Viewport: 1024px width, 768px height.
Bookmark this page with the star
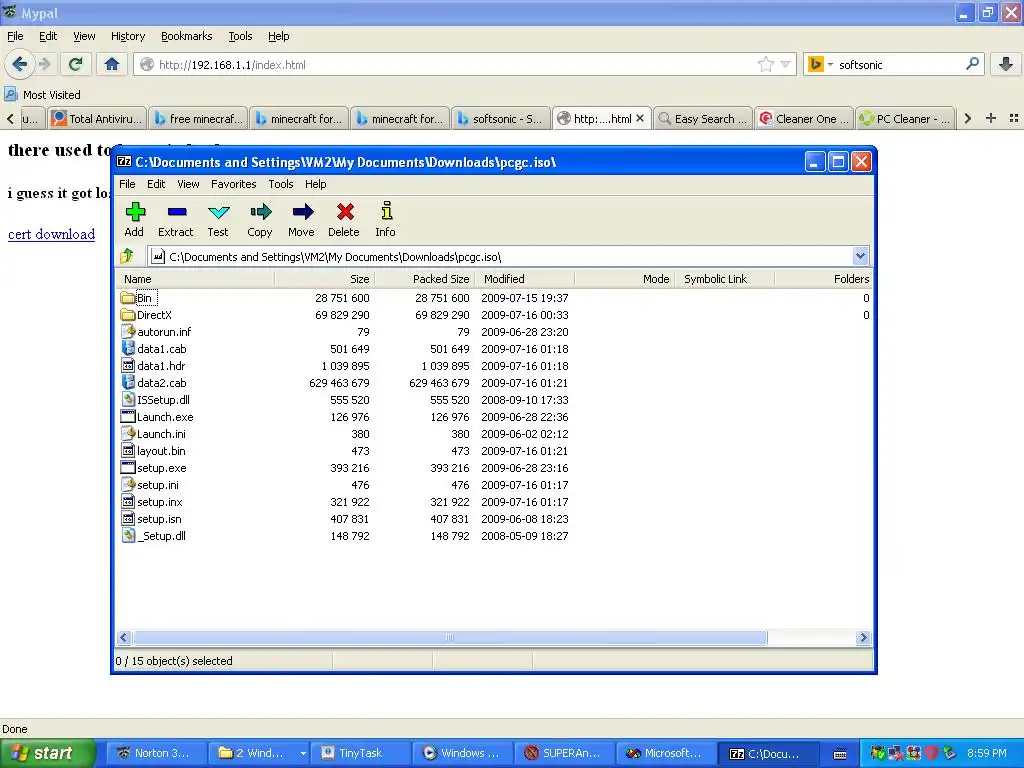[x=765, y=64]
